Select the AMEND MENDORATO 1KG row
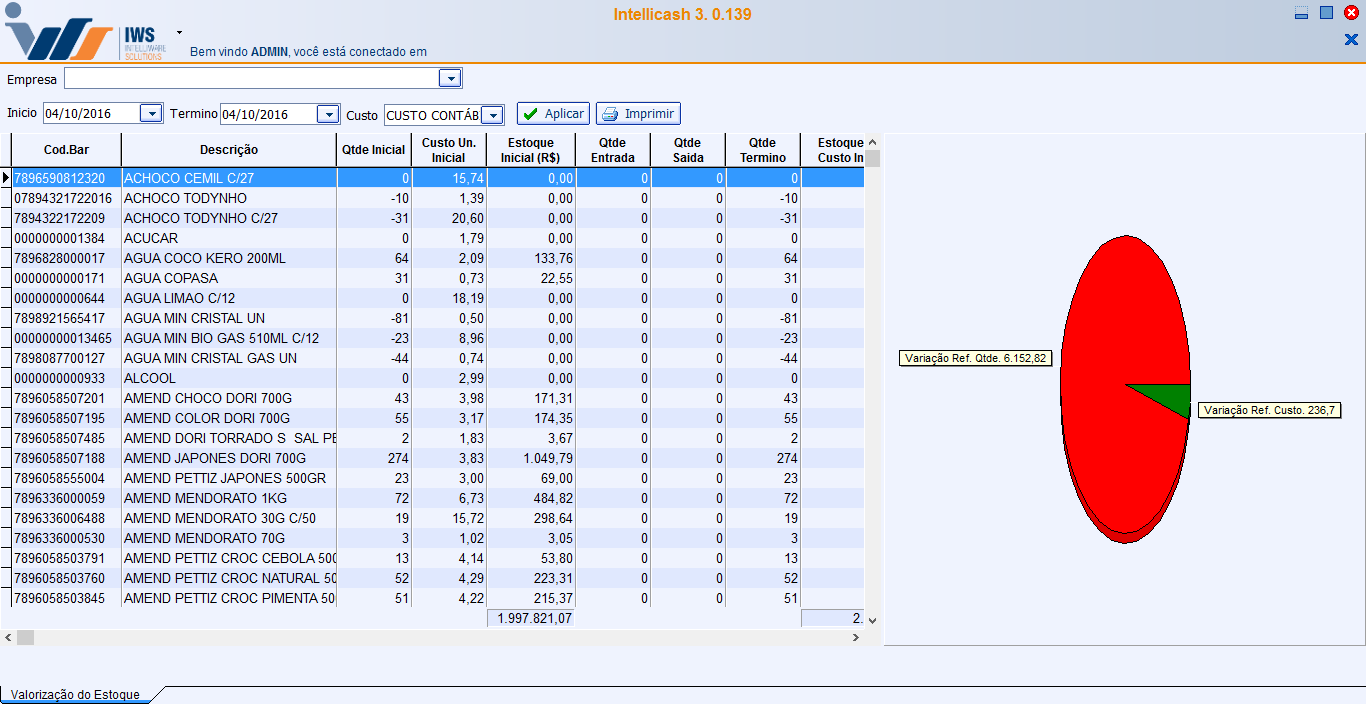1366x704 pixels. pyautogui.click(x=438, y=498)
